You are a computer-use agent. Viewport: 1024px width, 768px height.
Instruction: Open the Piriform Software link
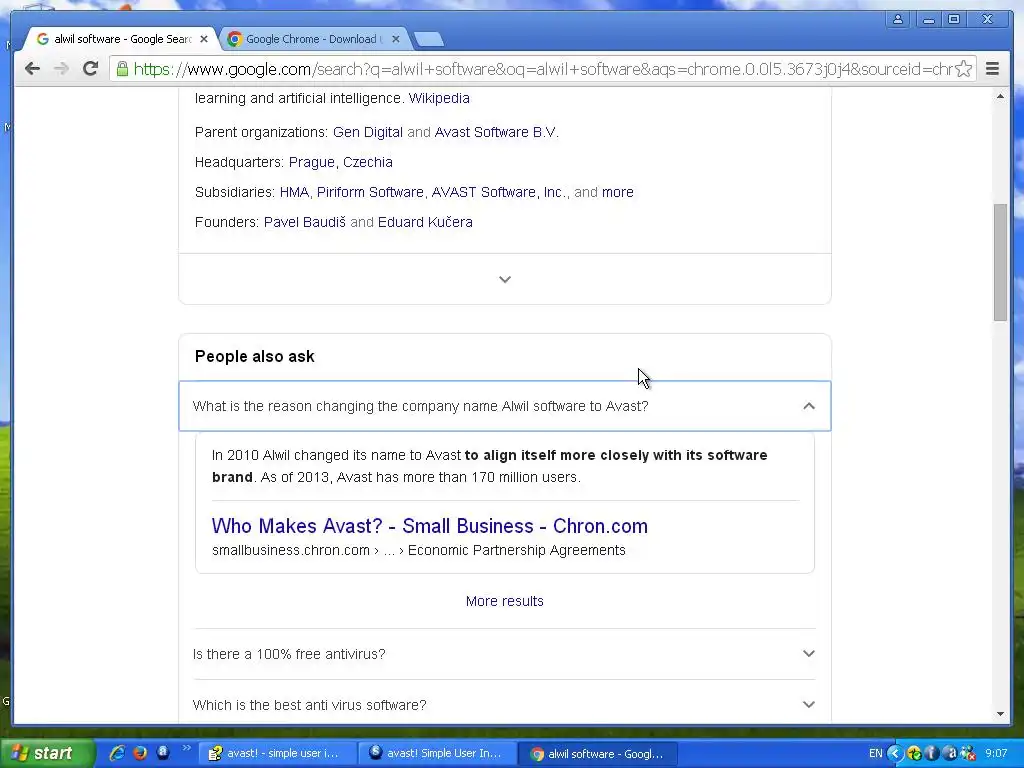[370, 192]
